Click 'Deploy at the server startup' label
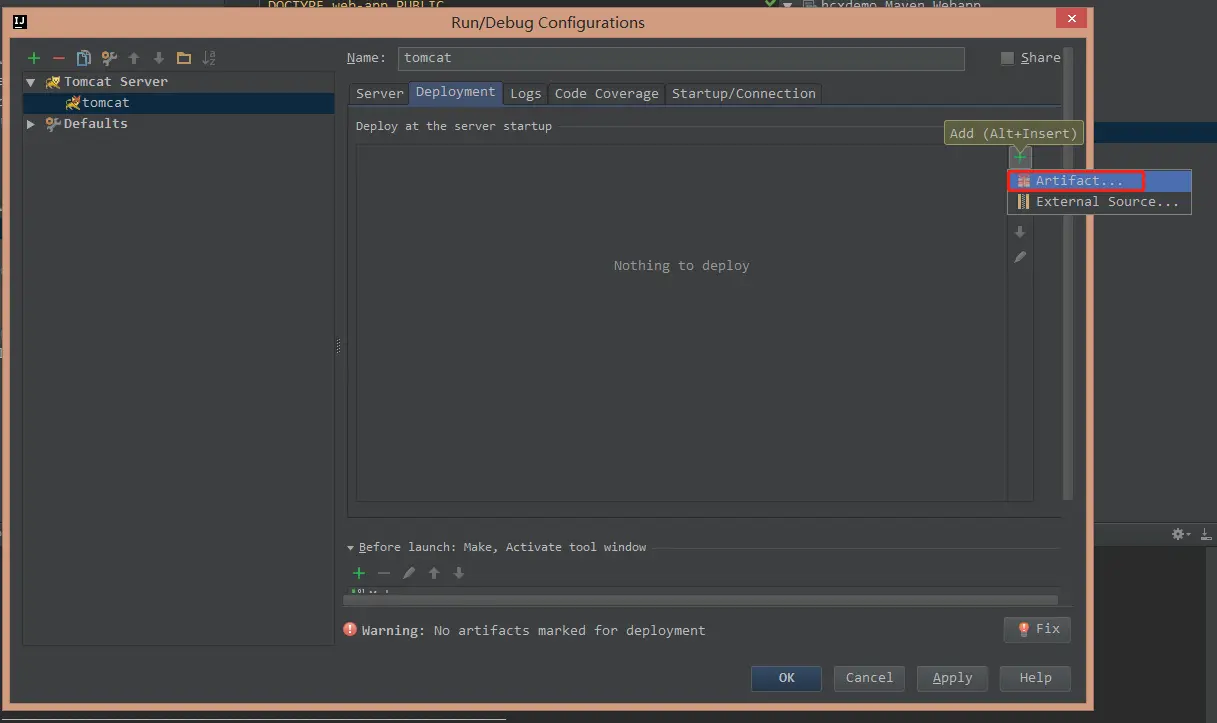This screenshot has width=1217, height=723. click(454, 126)
